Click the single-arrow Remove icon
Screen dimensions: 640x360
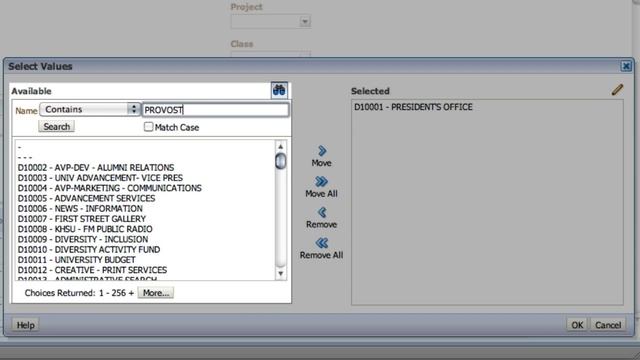322,212
